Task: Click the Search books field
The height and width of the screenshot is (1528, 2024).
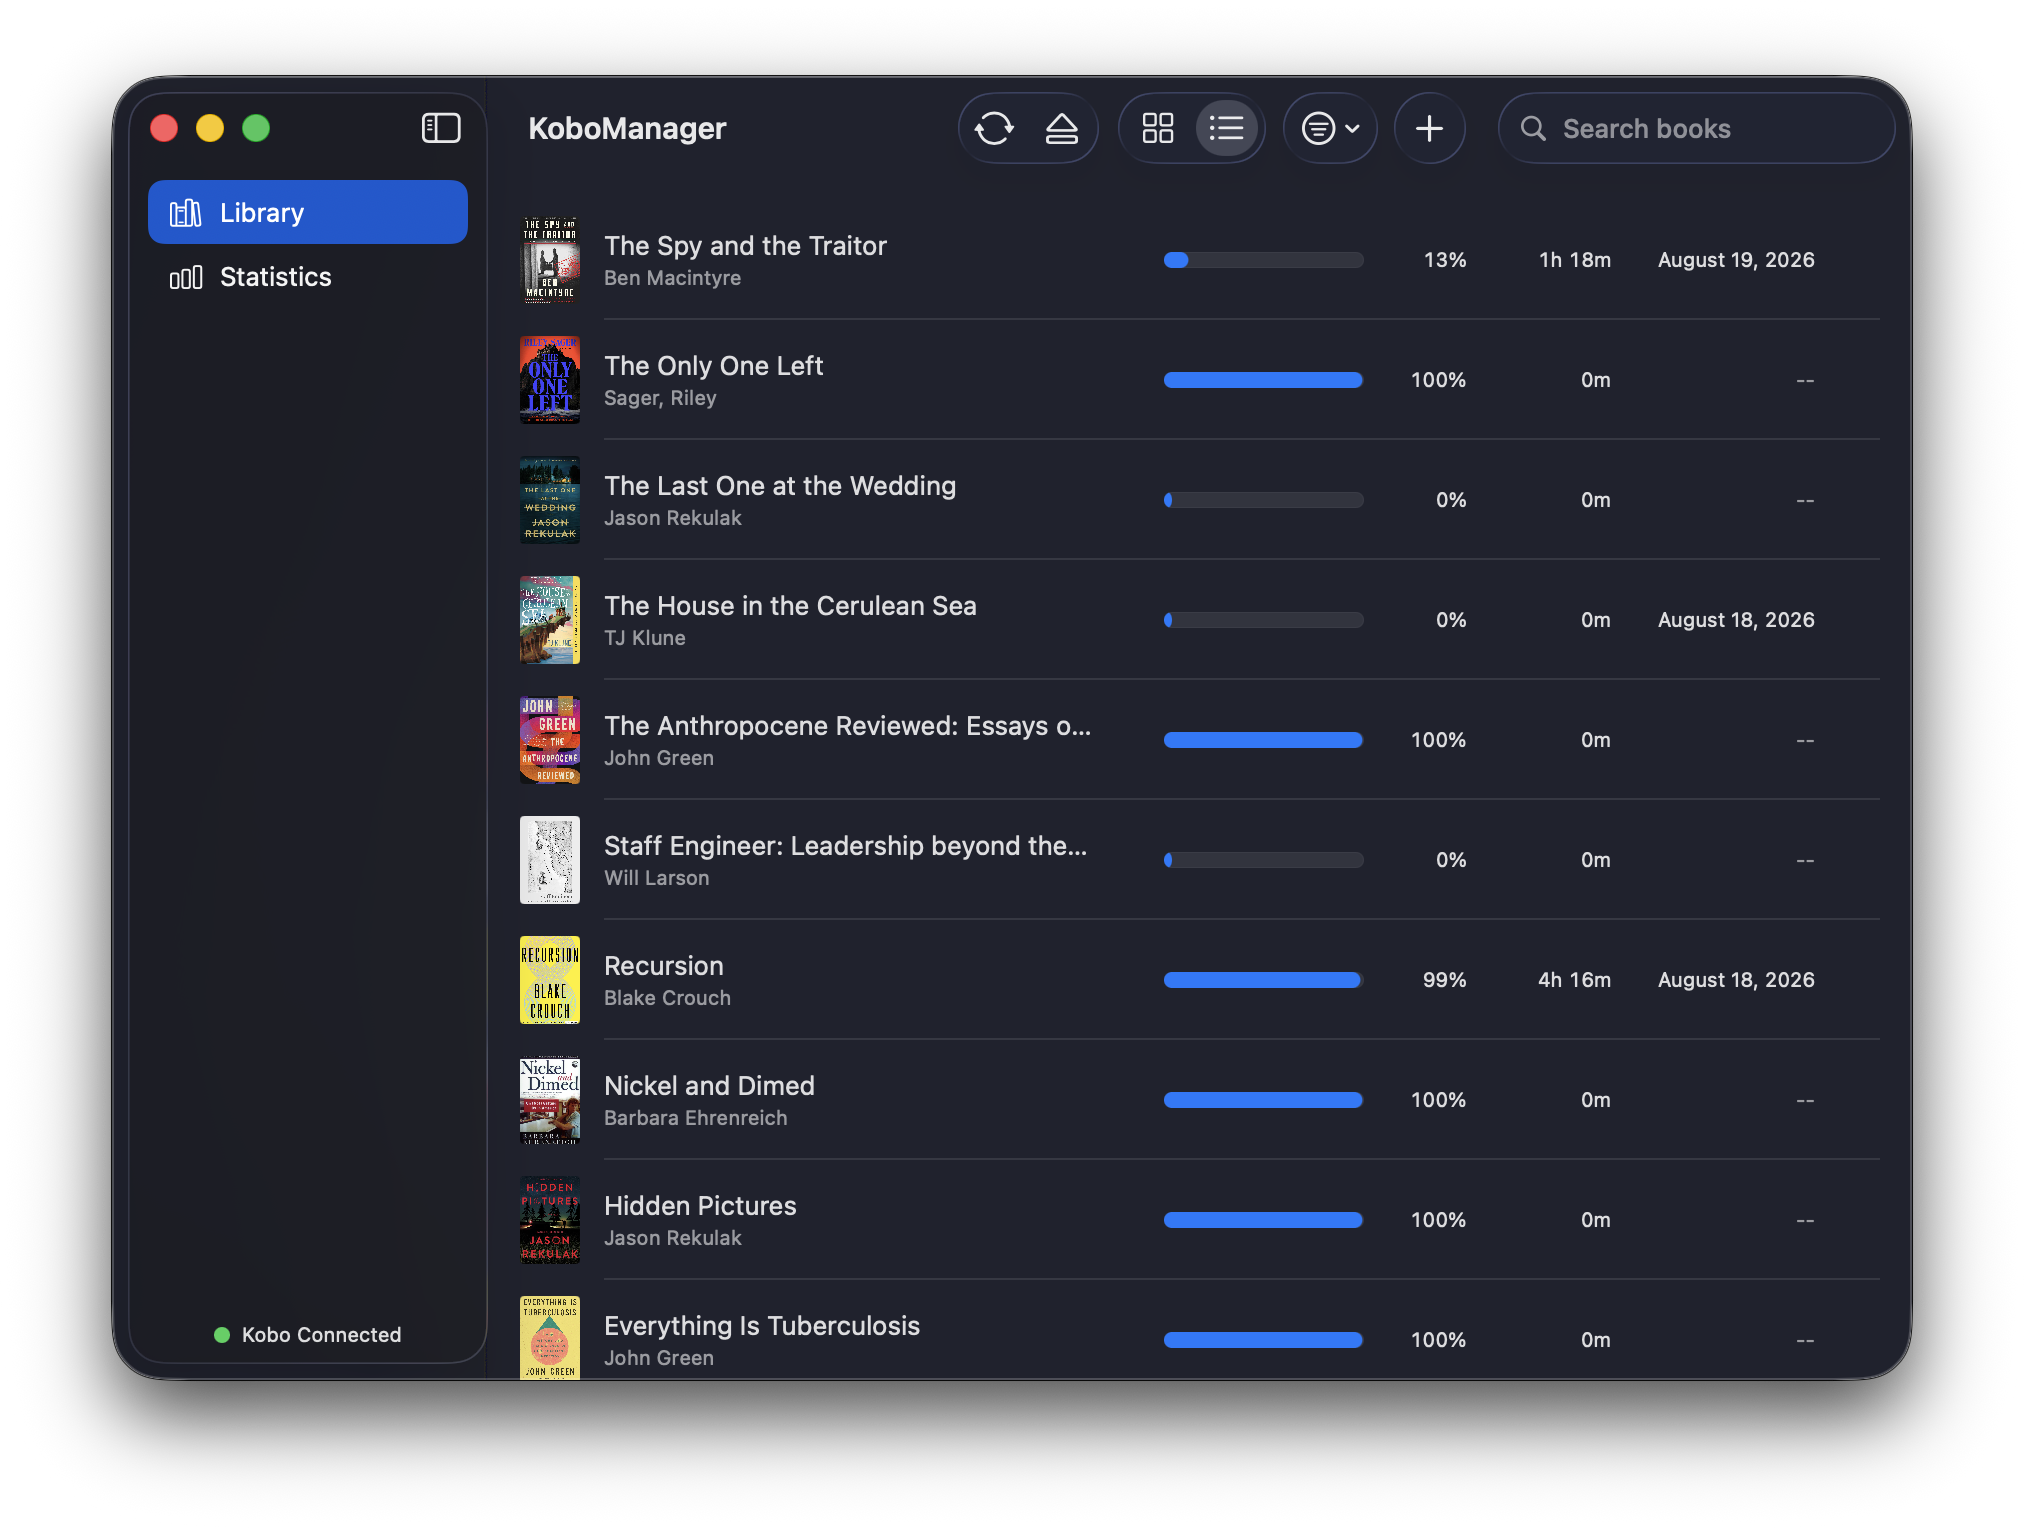Action: coord(1696,128)
